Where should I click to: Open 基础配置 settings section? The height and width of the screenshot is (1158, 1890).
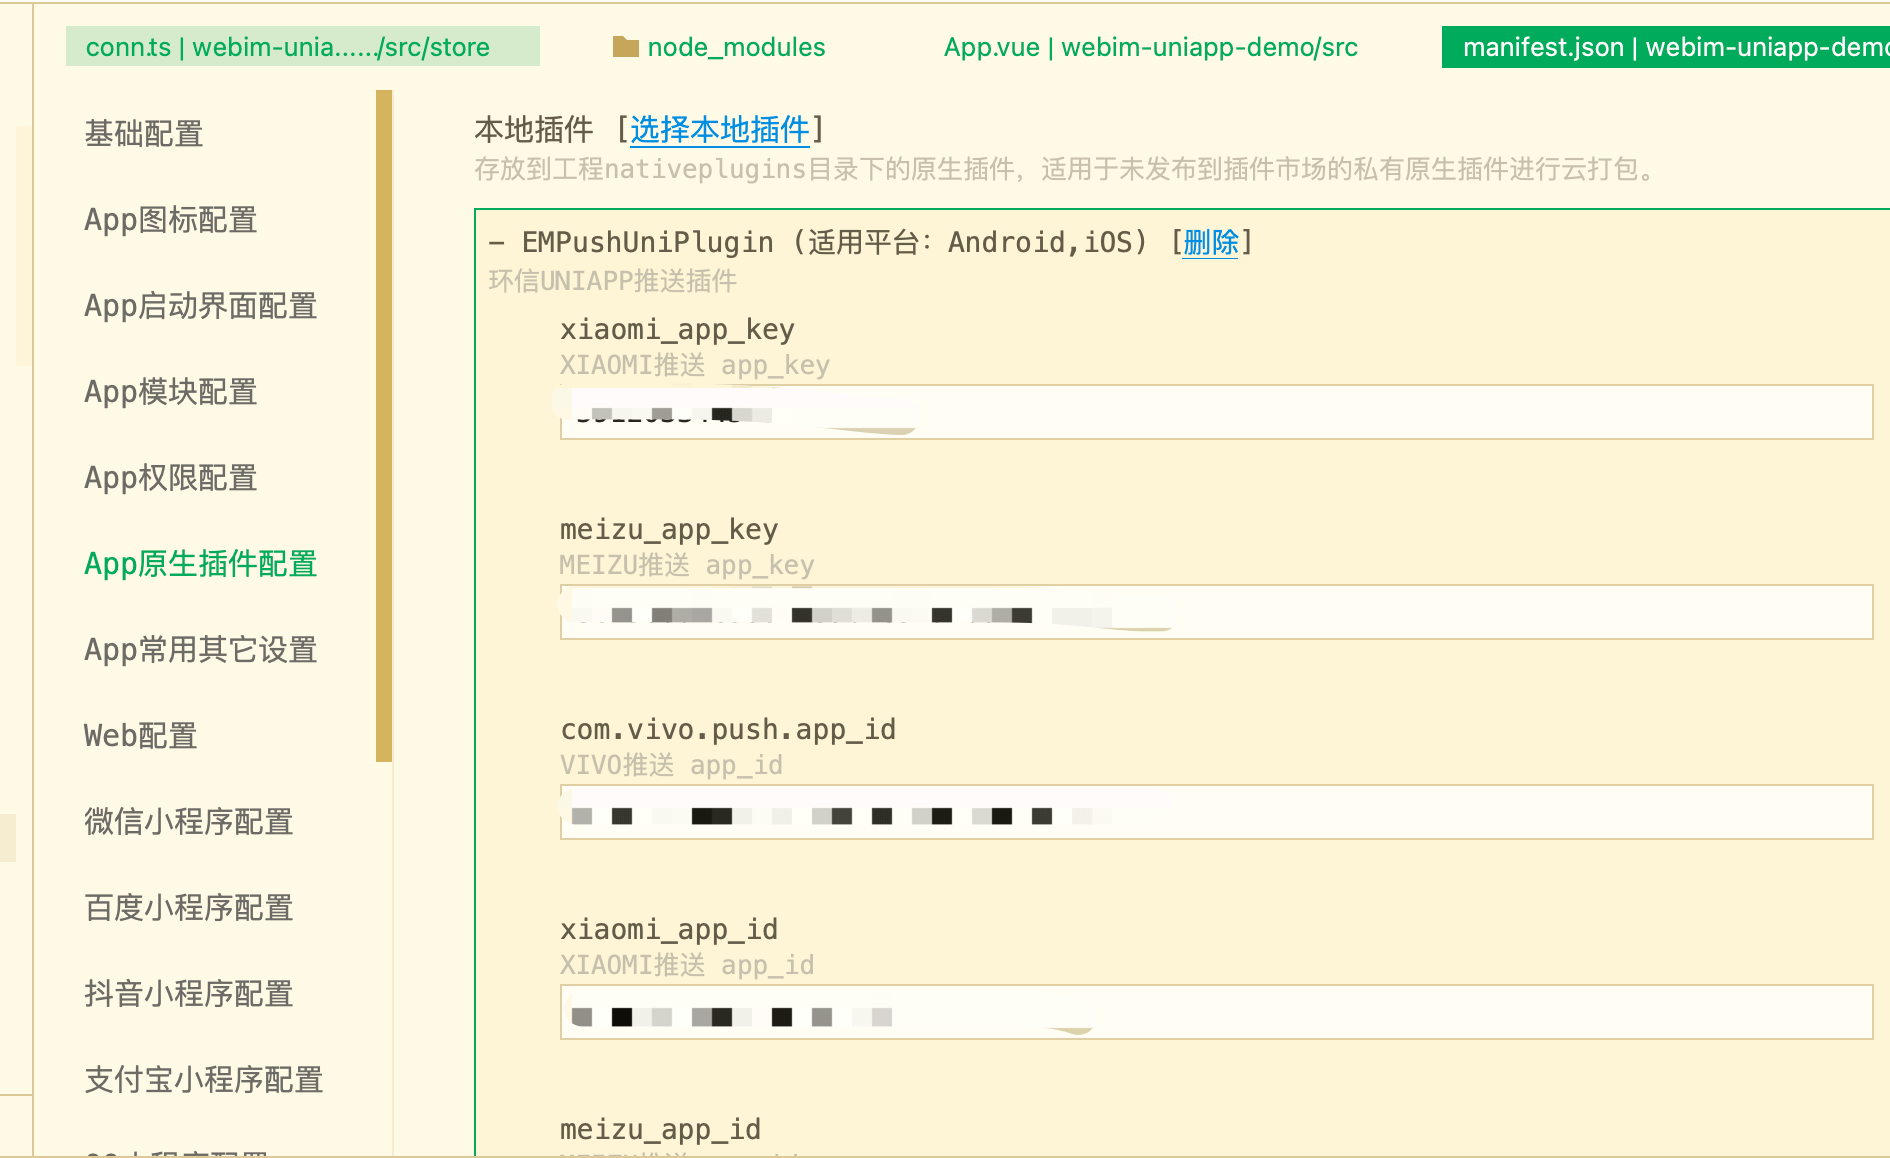point(144,134)
